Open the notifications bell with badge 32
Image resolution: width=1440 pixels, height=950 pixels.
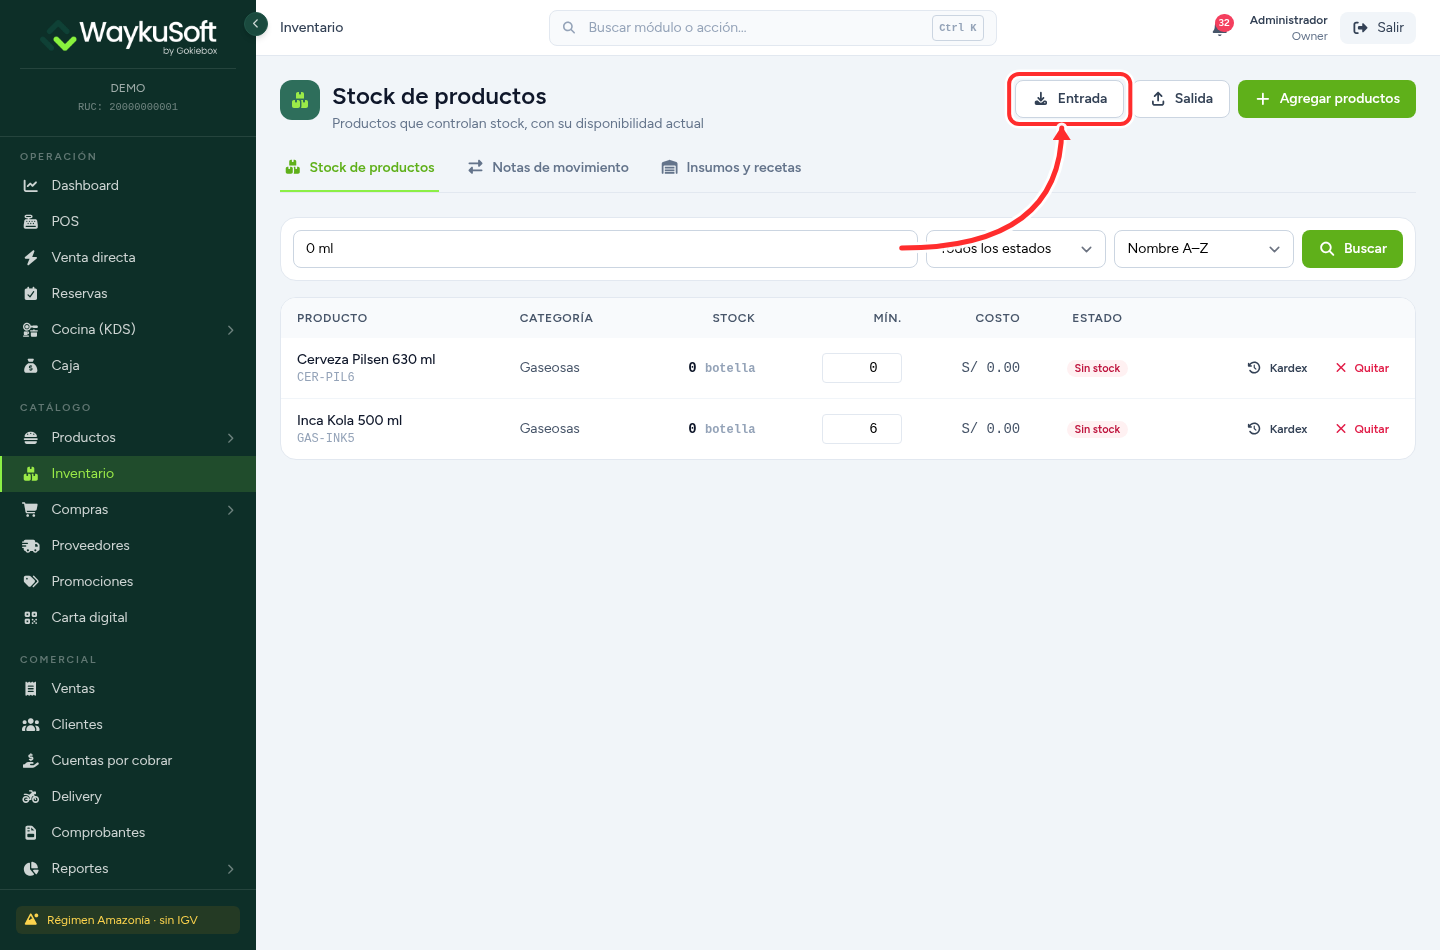[x=1221, y=26]
